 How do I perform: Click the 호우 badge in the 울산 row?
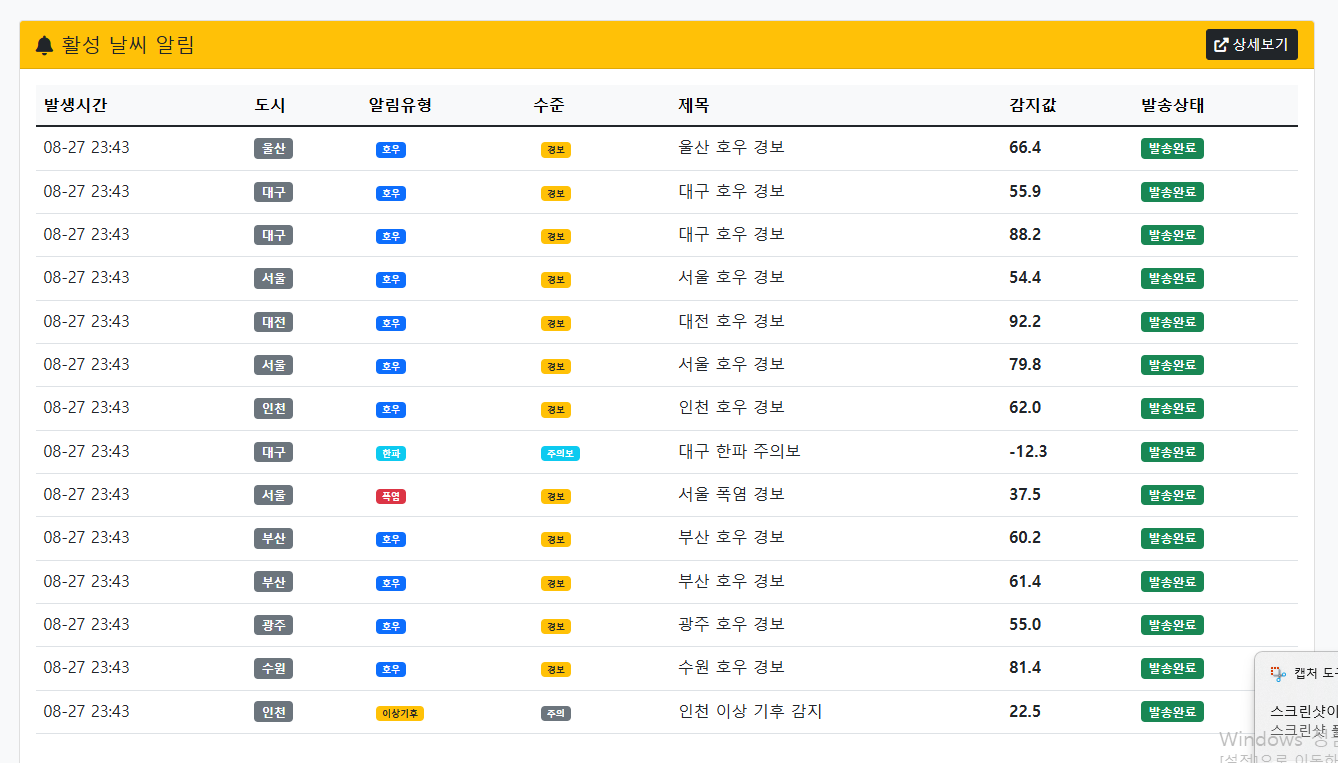pyautogui.click(x=391, y=150)
